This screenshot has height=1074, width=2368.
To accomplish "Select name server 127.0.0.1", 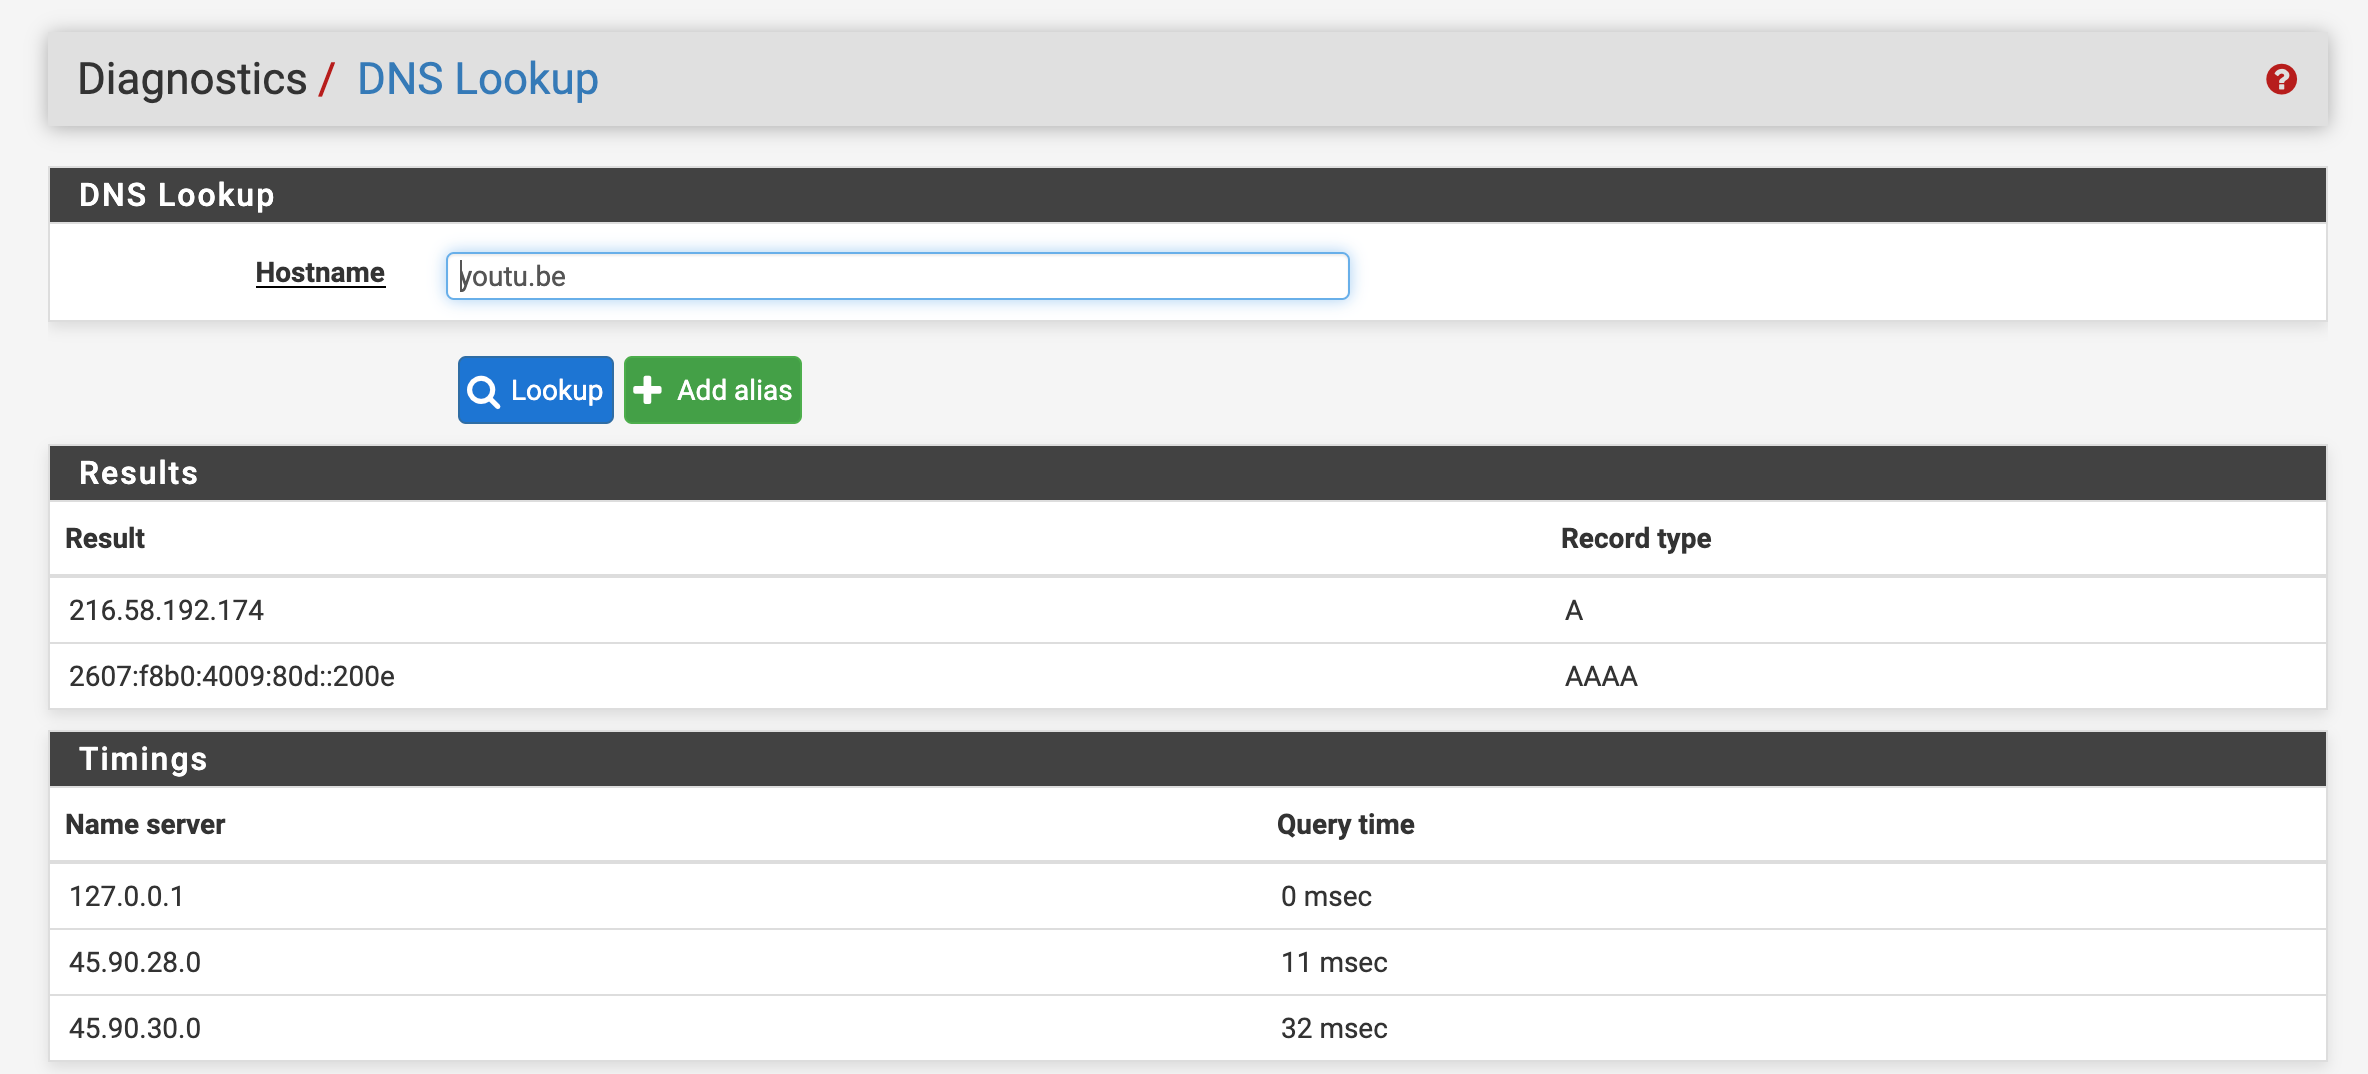I will tap(126, 896).
